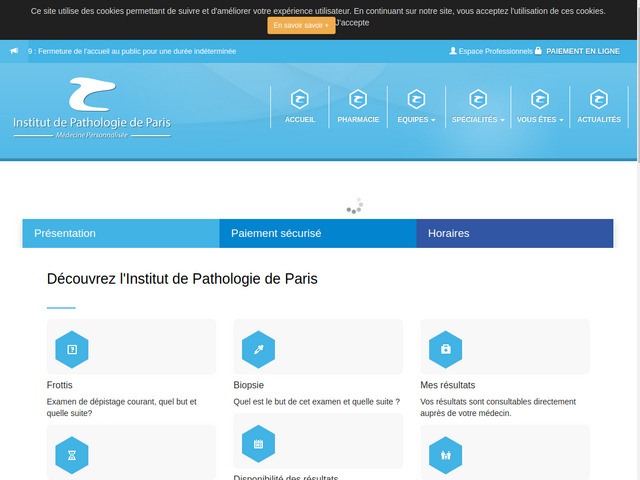Click the Institut de Pathologie de Paris logo

pos(92,108)
